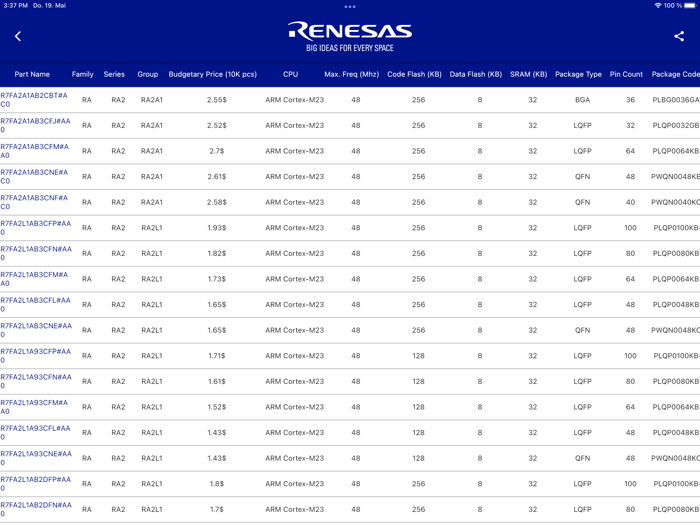Select the 2.61$ price cell
Viewport: 700px width, 525px height.
tap(217, 177)
